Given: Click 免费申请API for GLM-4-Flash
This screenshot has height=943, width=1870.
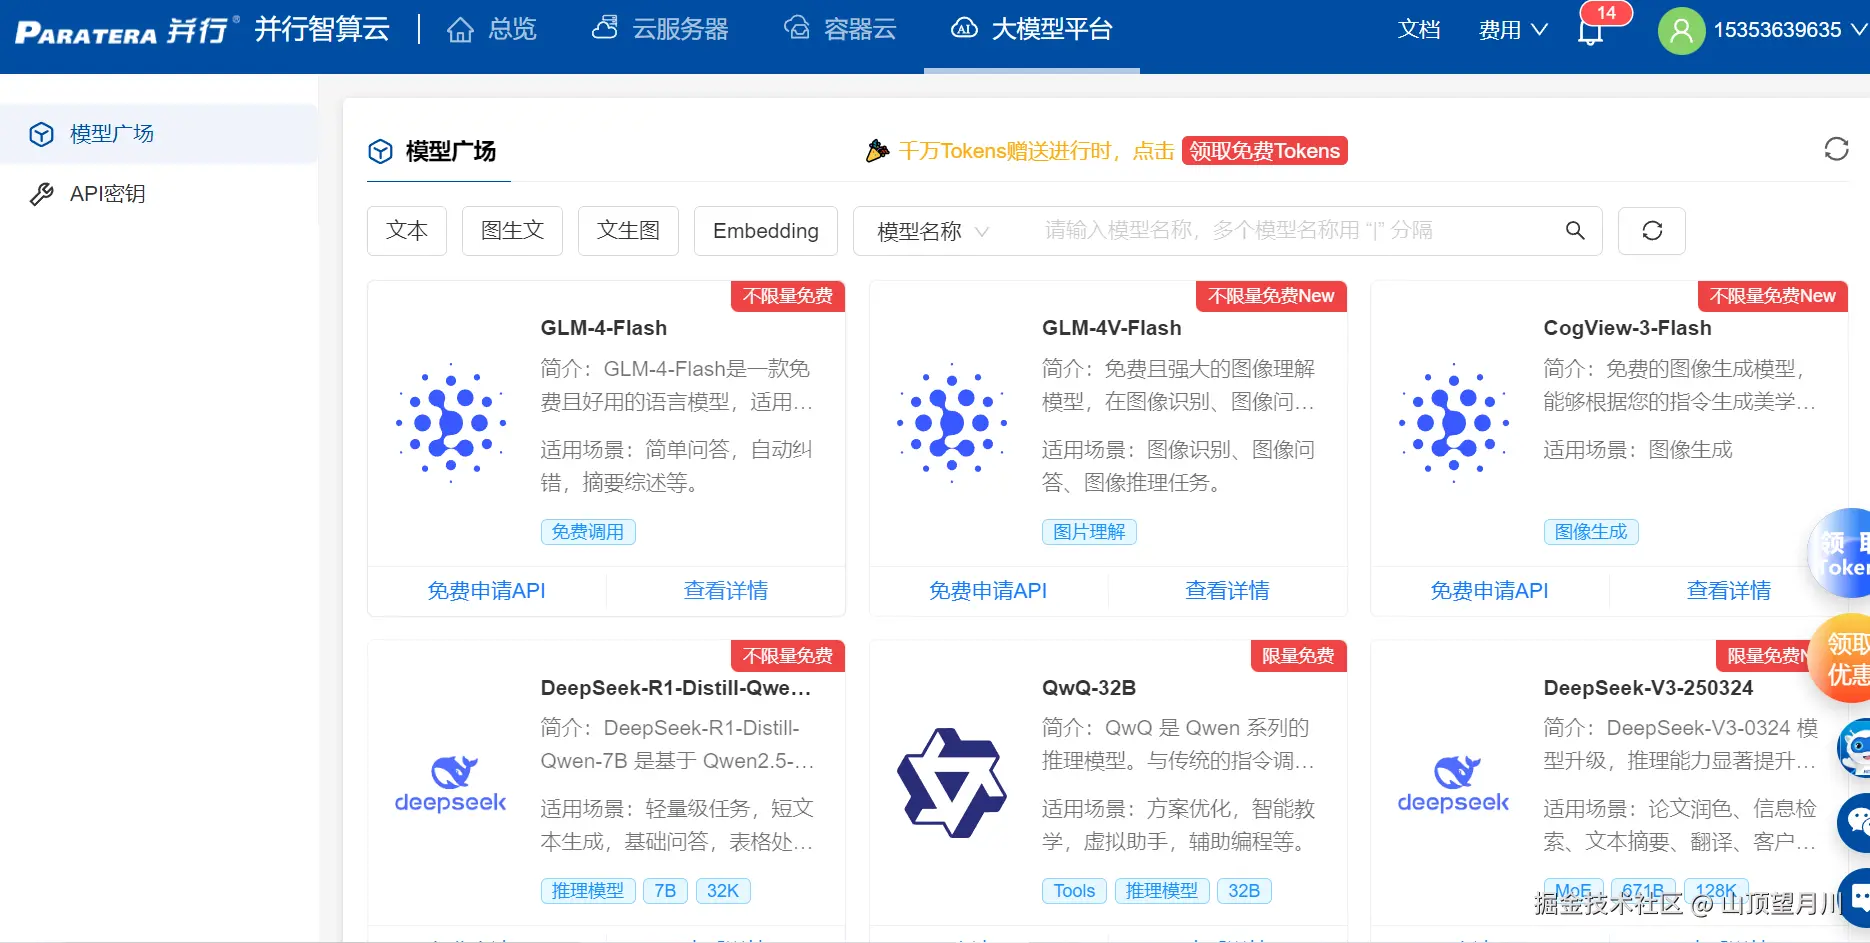Looking at the screenshot, I should pos(486,591).
